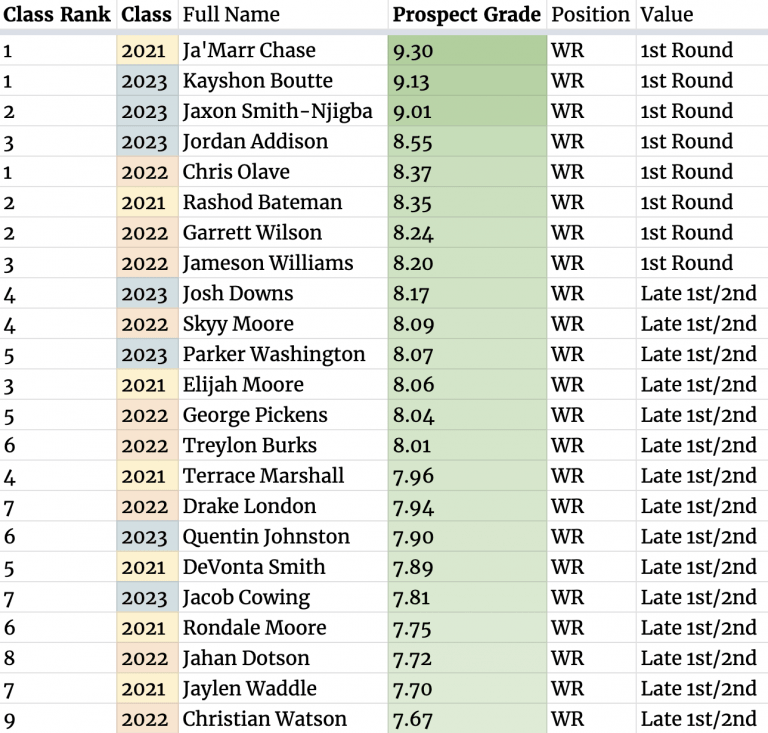Select Kayshon Boutte's 2023 class cell
Image resolution: width=768 pixels, height=733 pixels.
pyautogui.click(x=147, y=81)
